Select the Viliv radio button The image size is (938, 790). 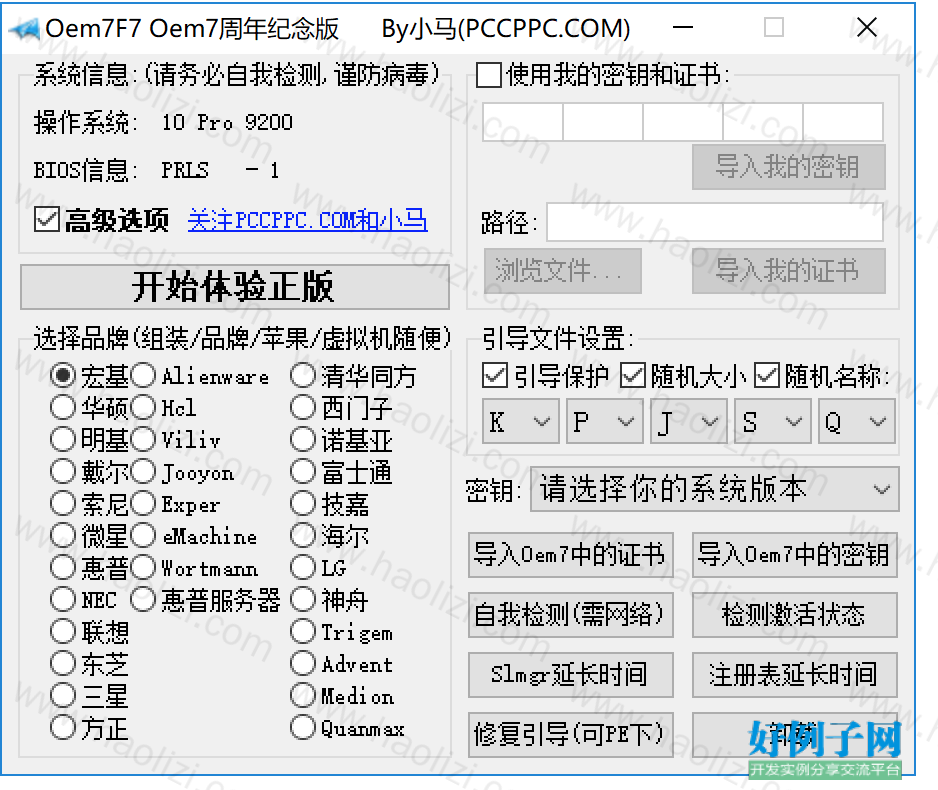tap(144, 440)
